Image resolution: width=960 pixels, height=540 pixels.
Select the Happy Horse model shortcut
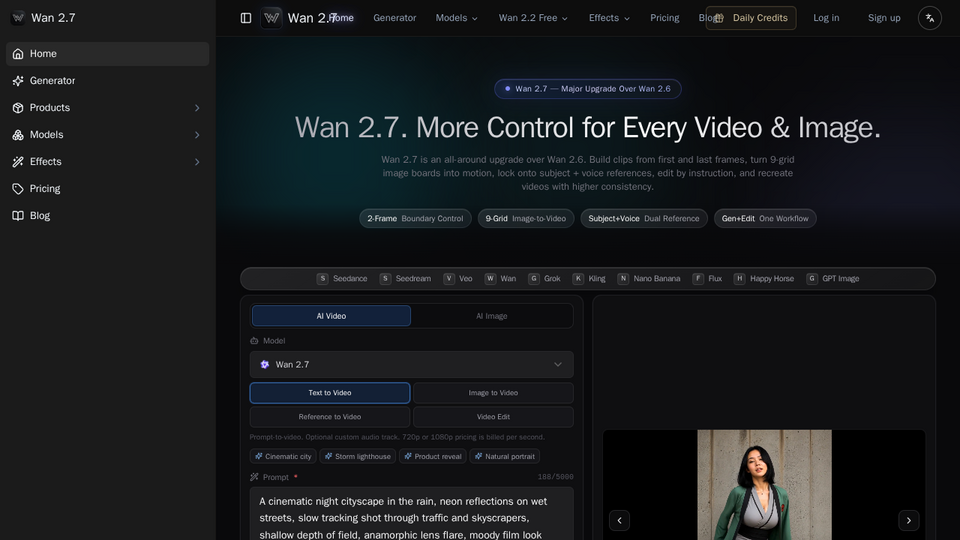click(x=764, y=279)
